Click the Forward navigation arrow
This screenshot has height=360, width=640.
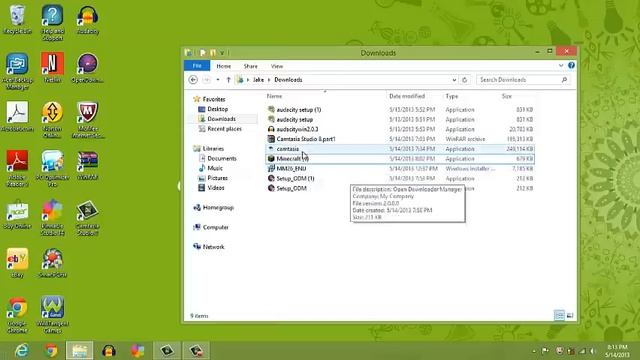207,80
